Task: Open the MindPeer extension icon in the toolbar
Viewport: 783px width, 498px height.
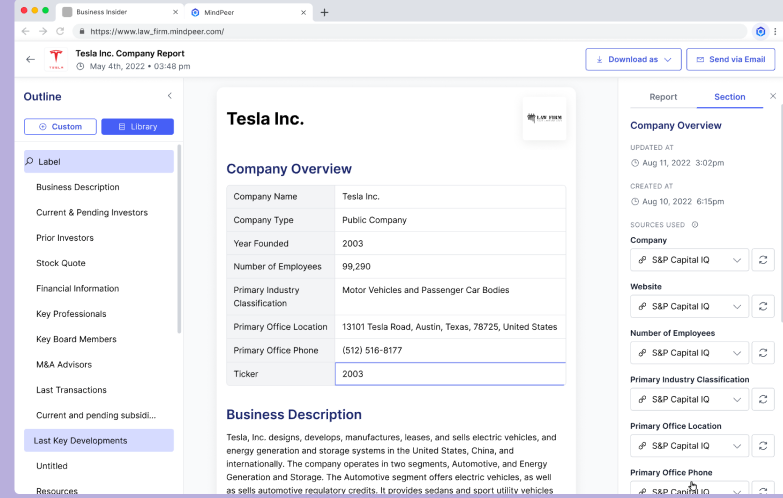Action: (760, 31)
